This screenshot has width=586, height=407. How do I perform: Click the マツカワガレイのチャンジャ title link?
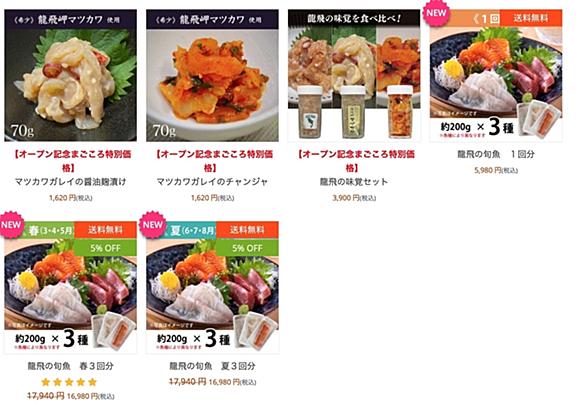pyautogui.click(x=212, y=182)
